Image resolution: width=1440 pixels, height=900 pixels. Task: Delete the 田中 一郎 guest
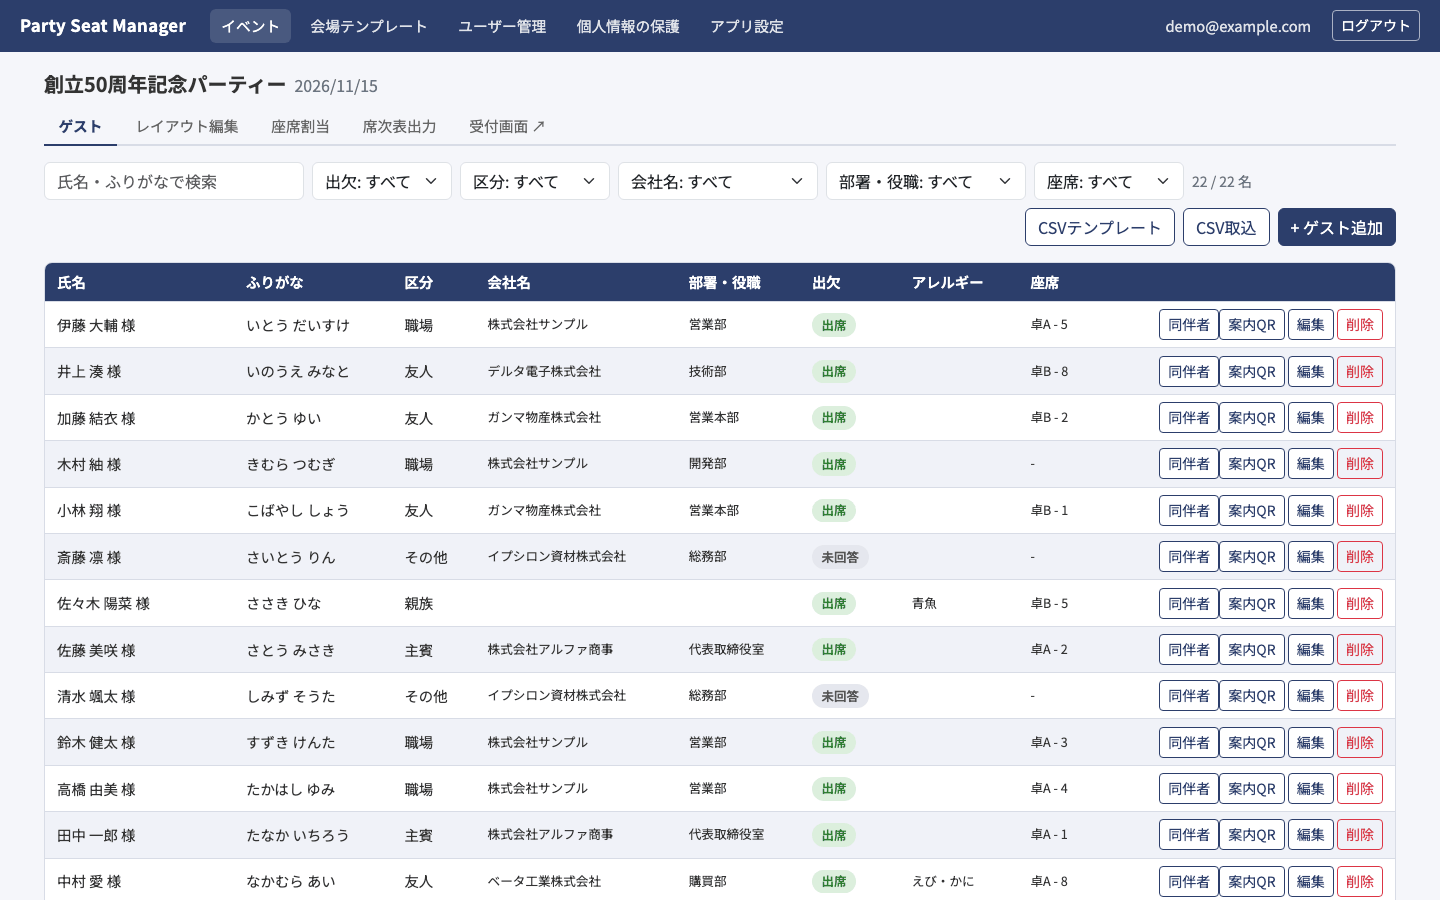click(x=1359, y=835)
